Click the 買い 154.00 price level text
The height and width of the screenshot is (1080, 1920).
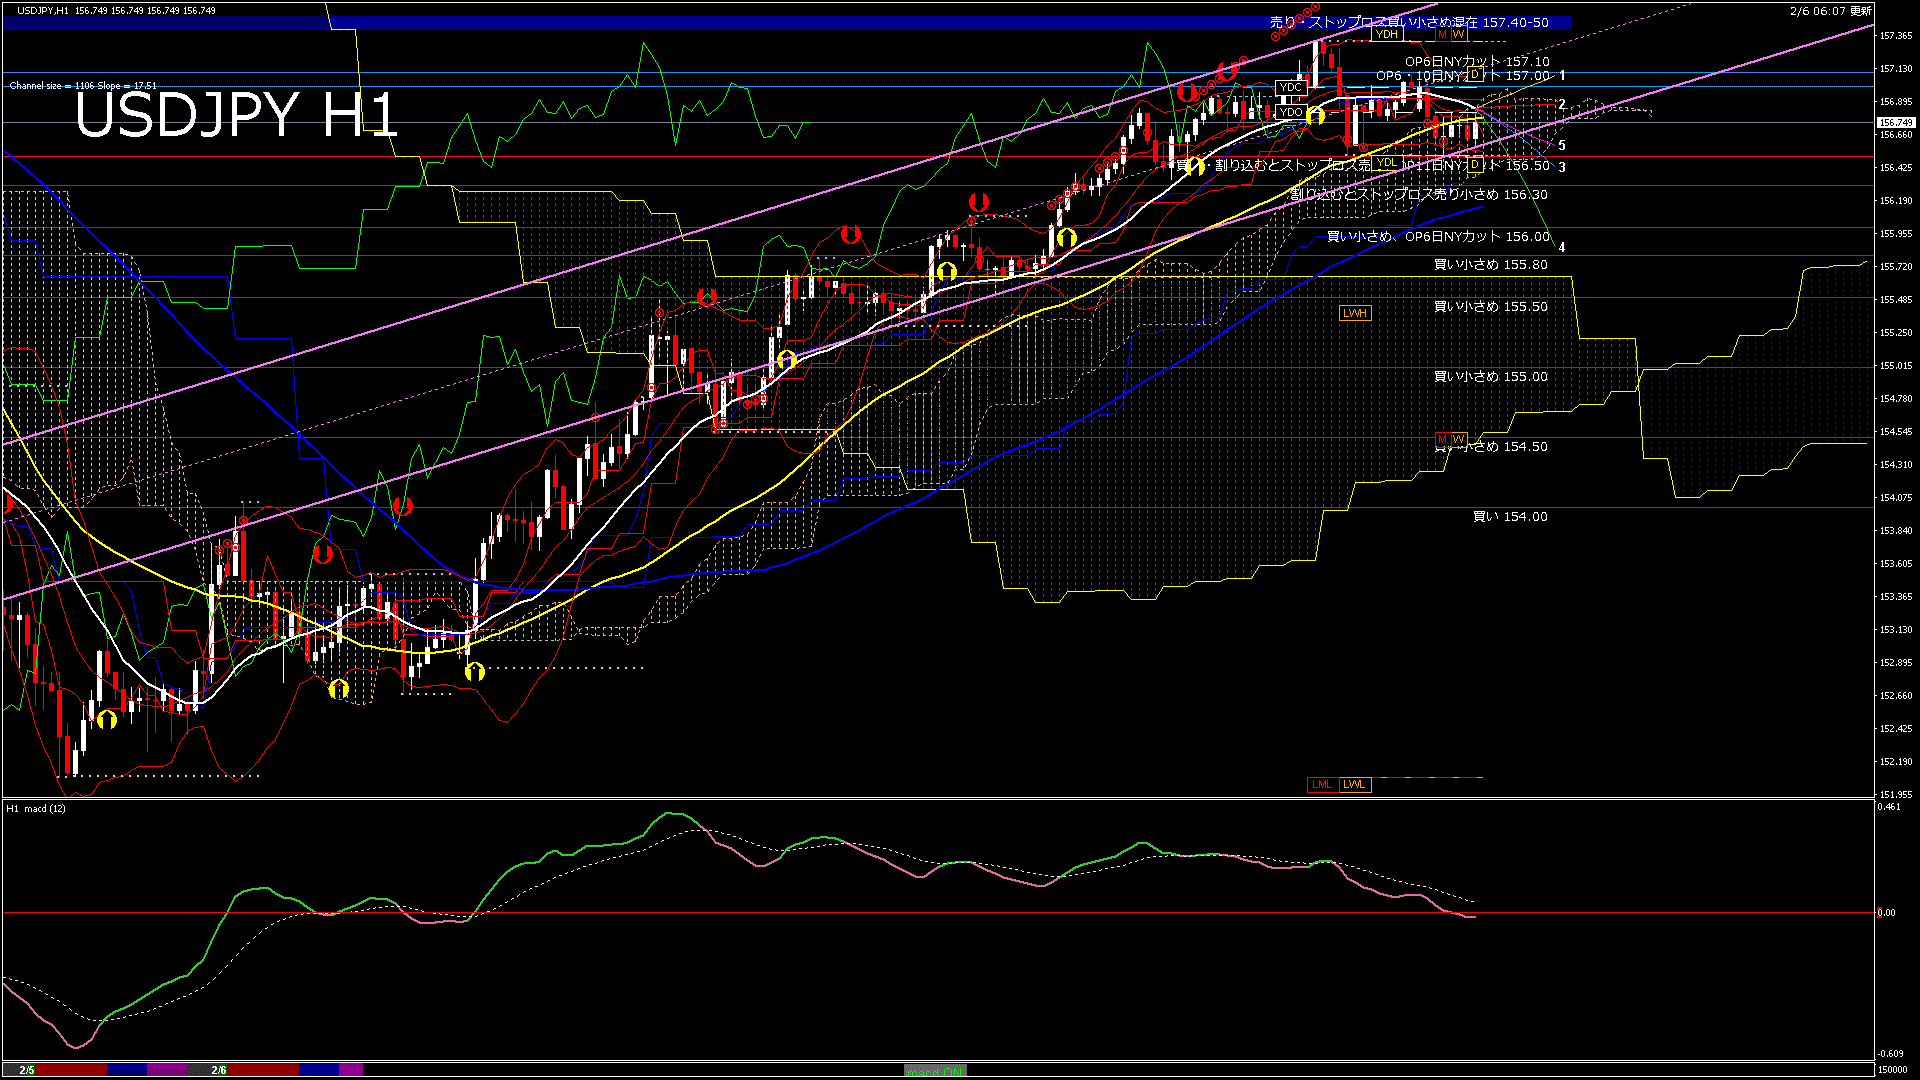coord(1509,517)
